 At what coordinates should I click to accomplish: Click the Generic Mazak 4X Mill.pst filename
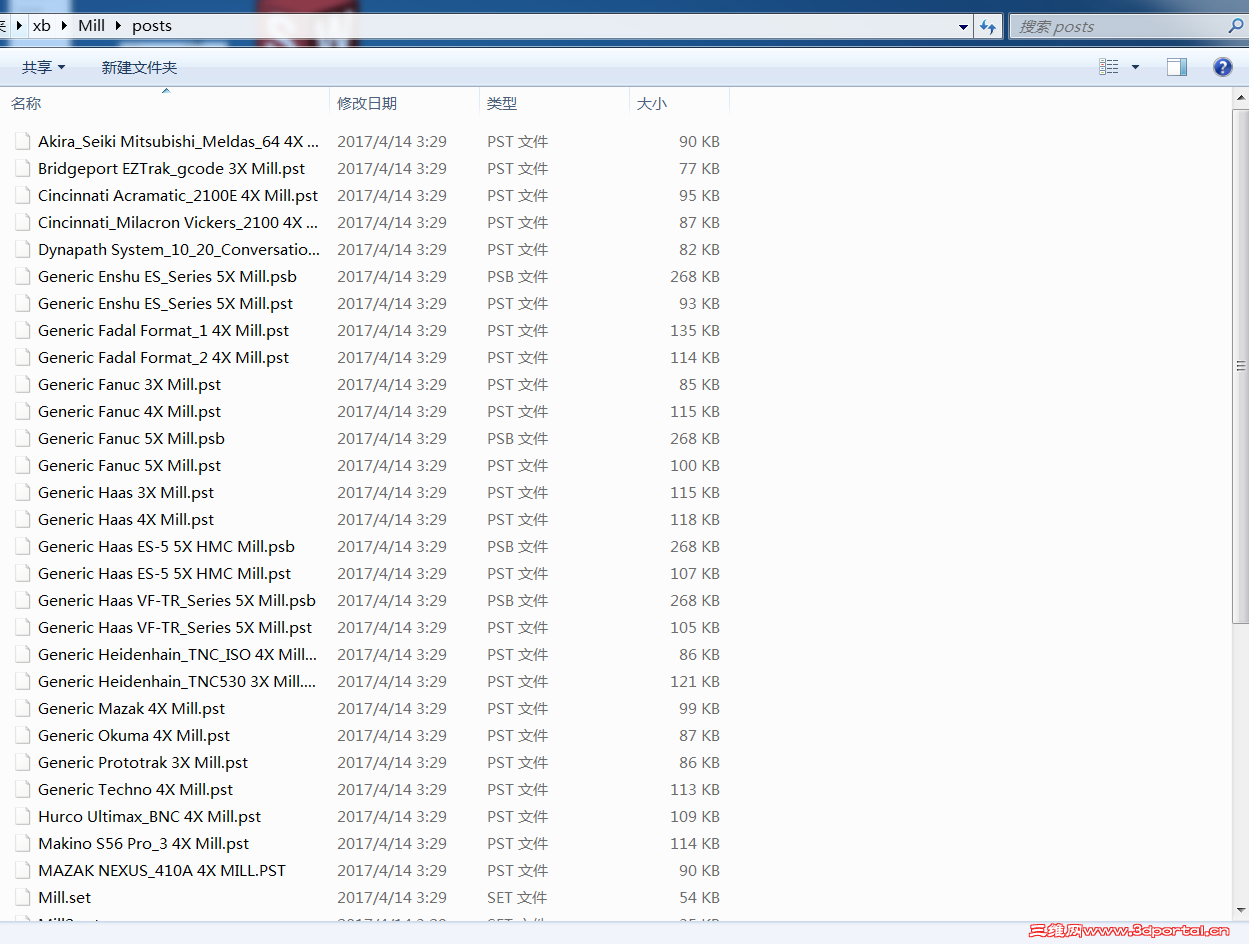click(132, 708)
